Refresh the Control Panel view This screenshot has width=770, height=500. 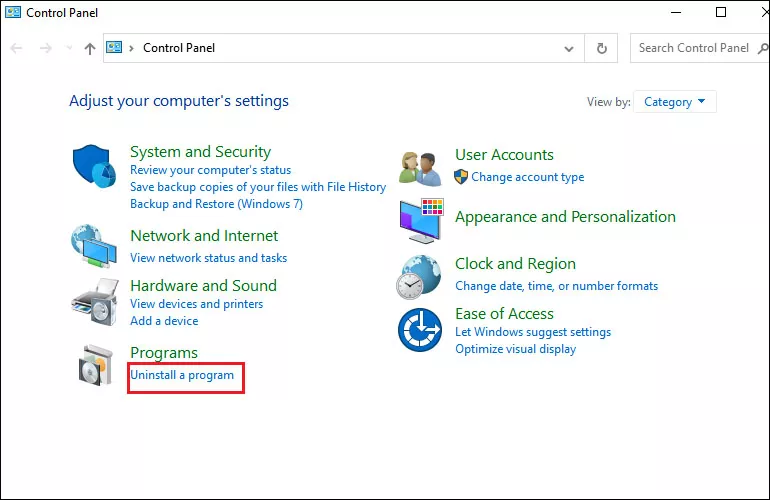click(x=602, y=48)
